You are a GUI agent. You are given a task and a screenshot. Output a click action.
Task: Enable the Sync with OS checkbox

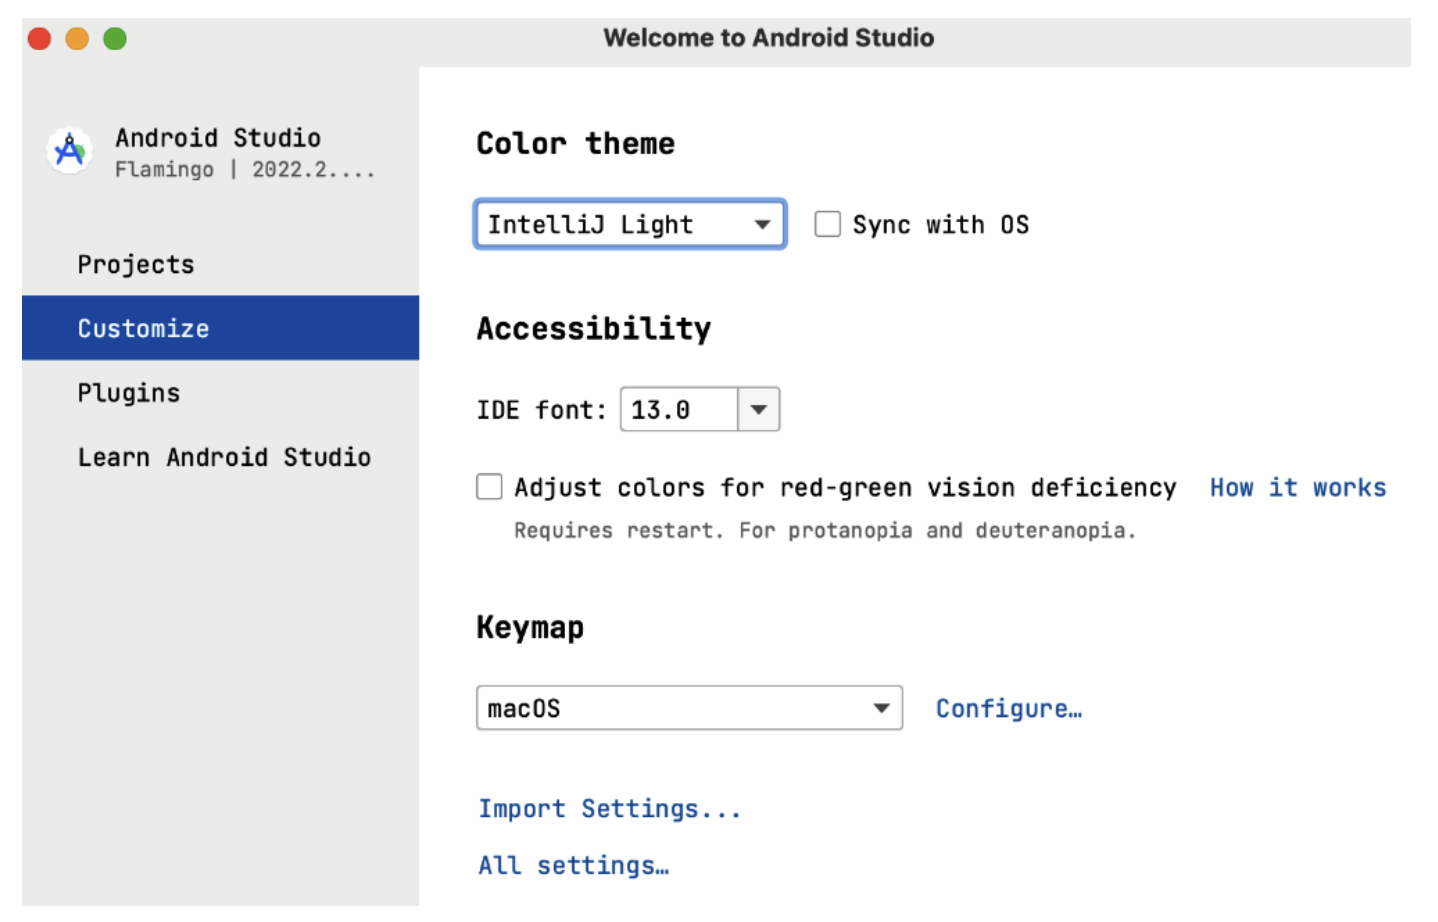click(827, 224)
